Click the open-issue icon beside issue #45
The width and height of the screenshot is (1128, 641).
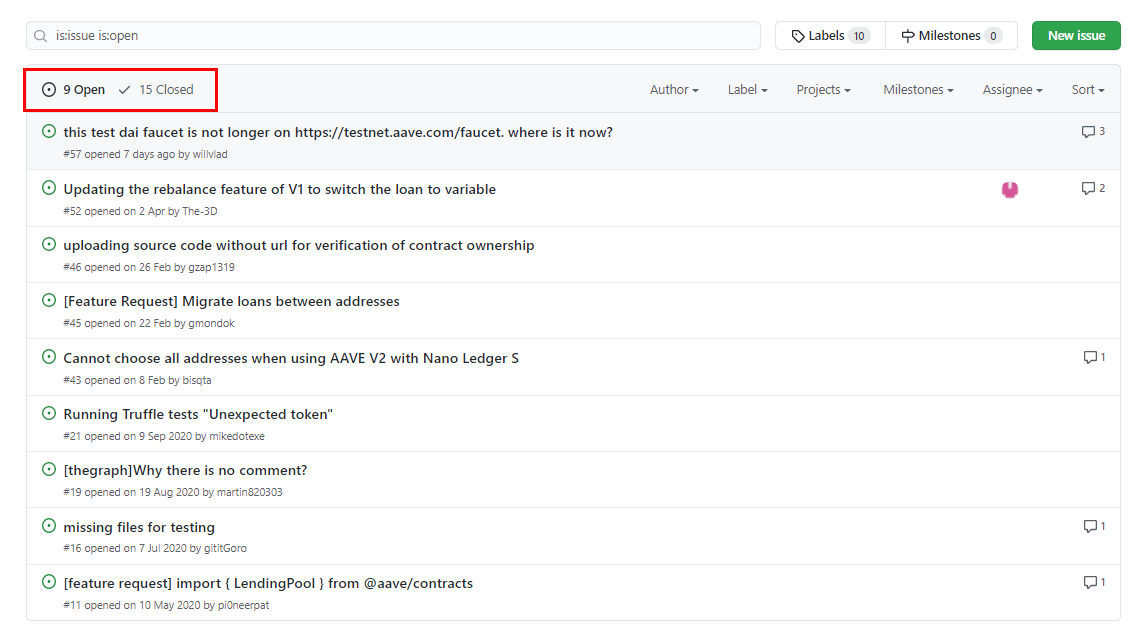click(x=49, y=300)
